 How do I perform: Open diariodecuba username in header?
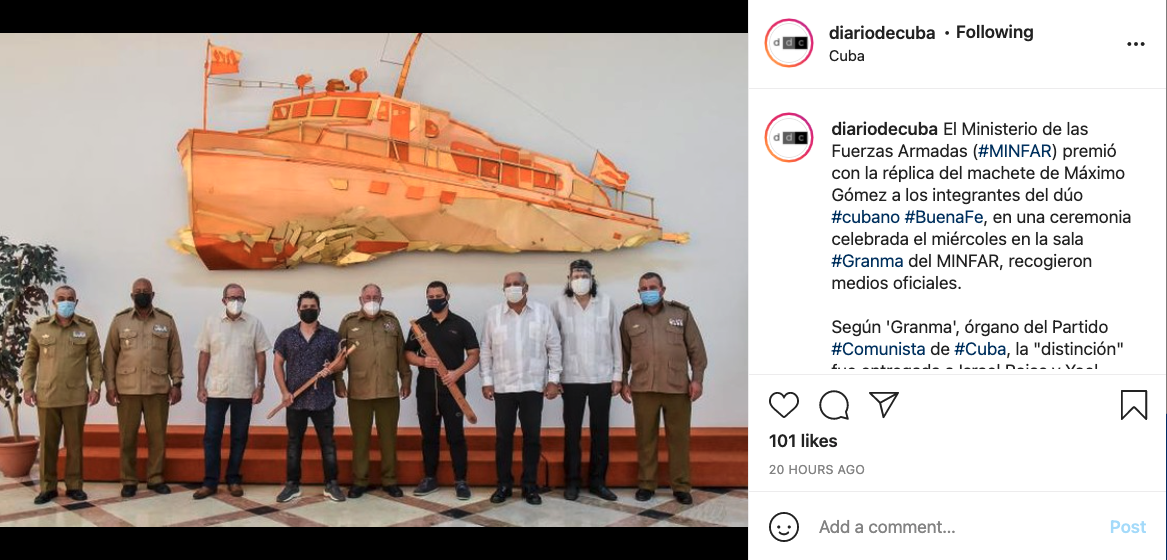coord(882,33)
